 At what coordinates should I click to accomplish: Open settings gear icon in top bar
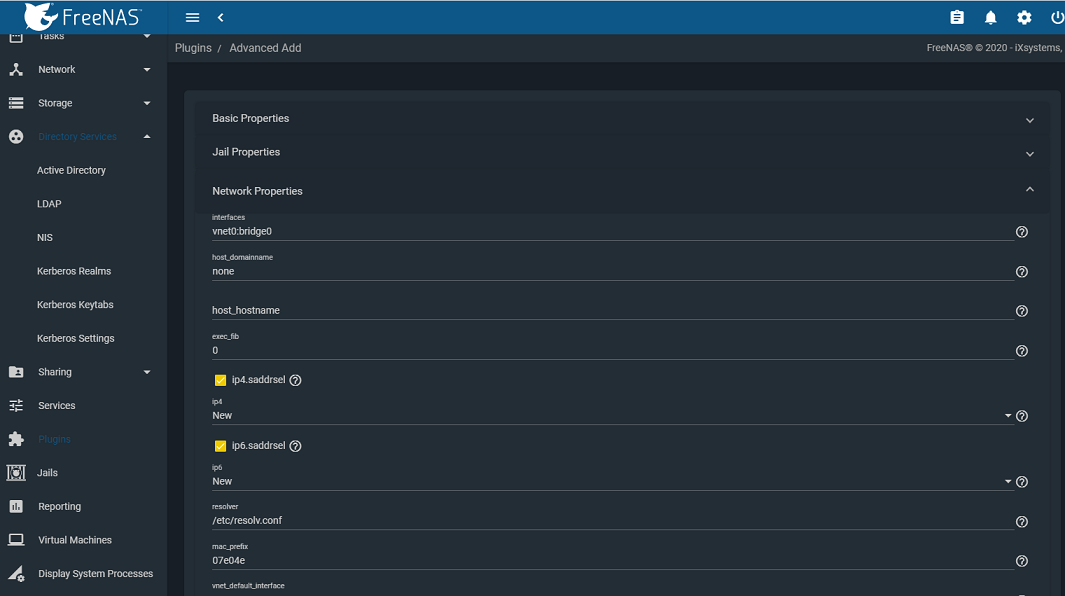[x=1024, y=18]
